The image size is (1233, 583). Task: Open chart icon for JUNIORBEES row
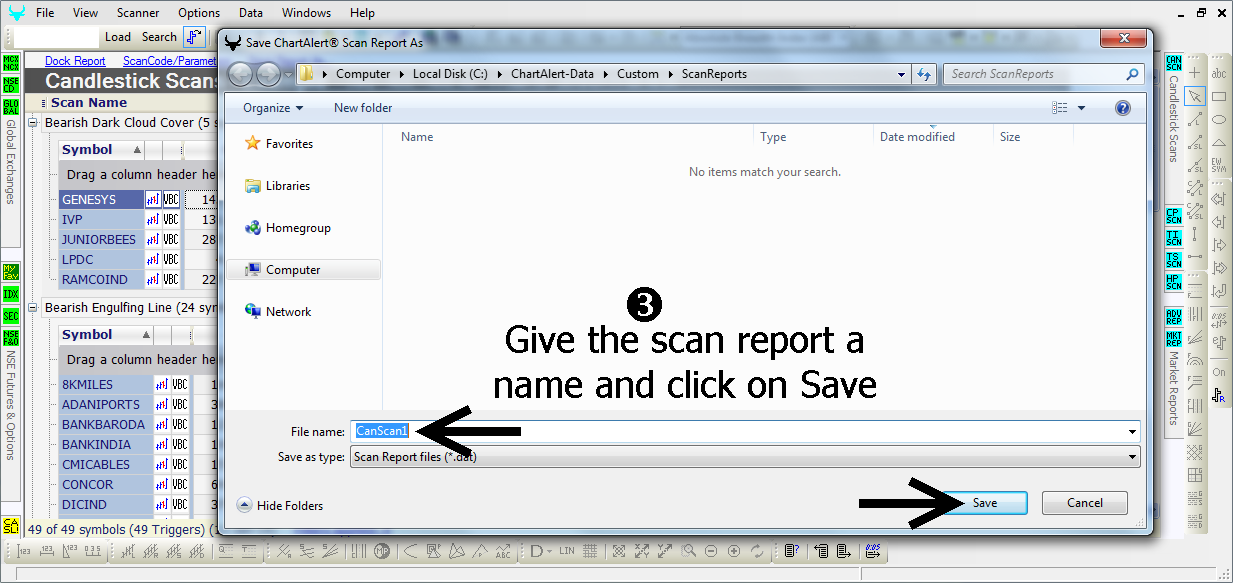pos(153,240)
